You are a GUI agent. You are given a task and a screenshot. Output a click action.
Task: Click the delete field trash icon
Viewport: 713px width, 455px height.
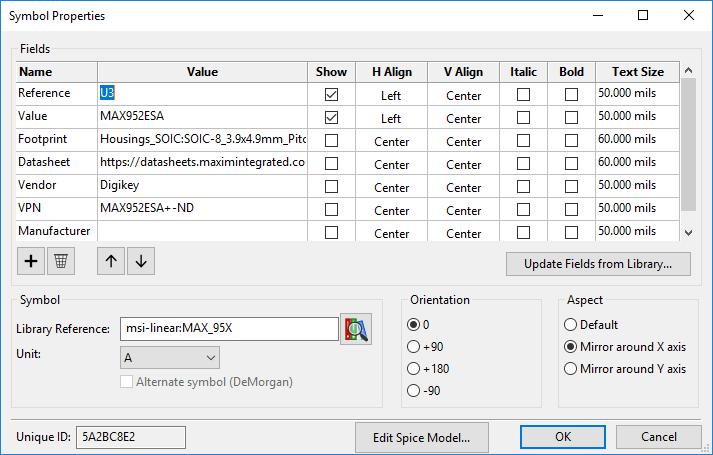pyautogui.click(x=61, y=261)
